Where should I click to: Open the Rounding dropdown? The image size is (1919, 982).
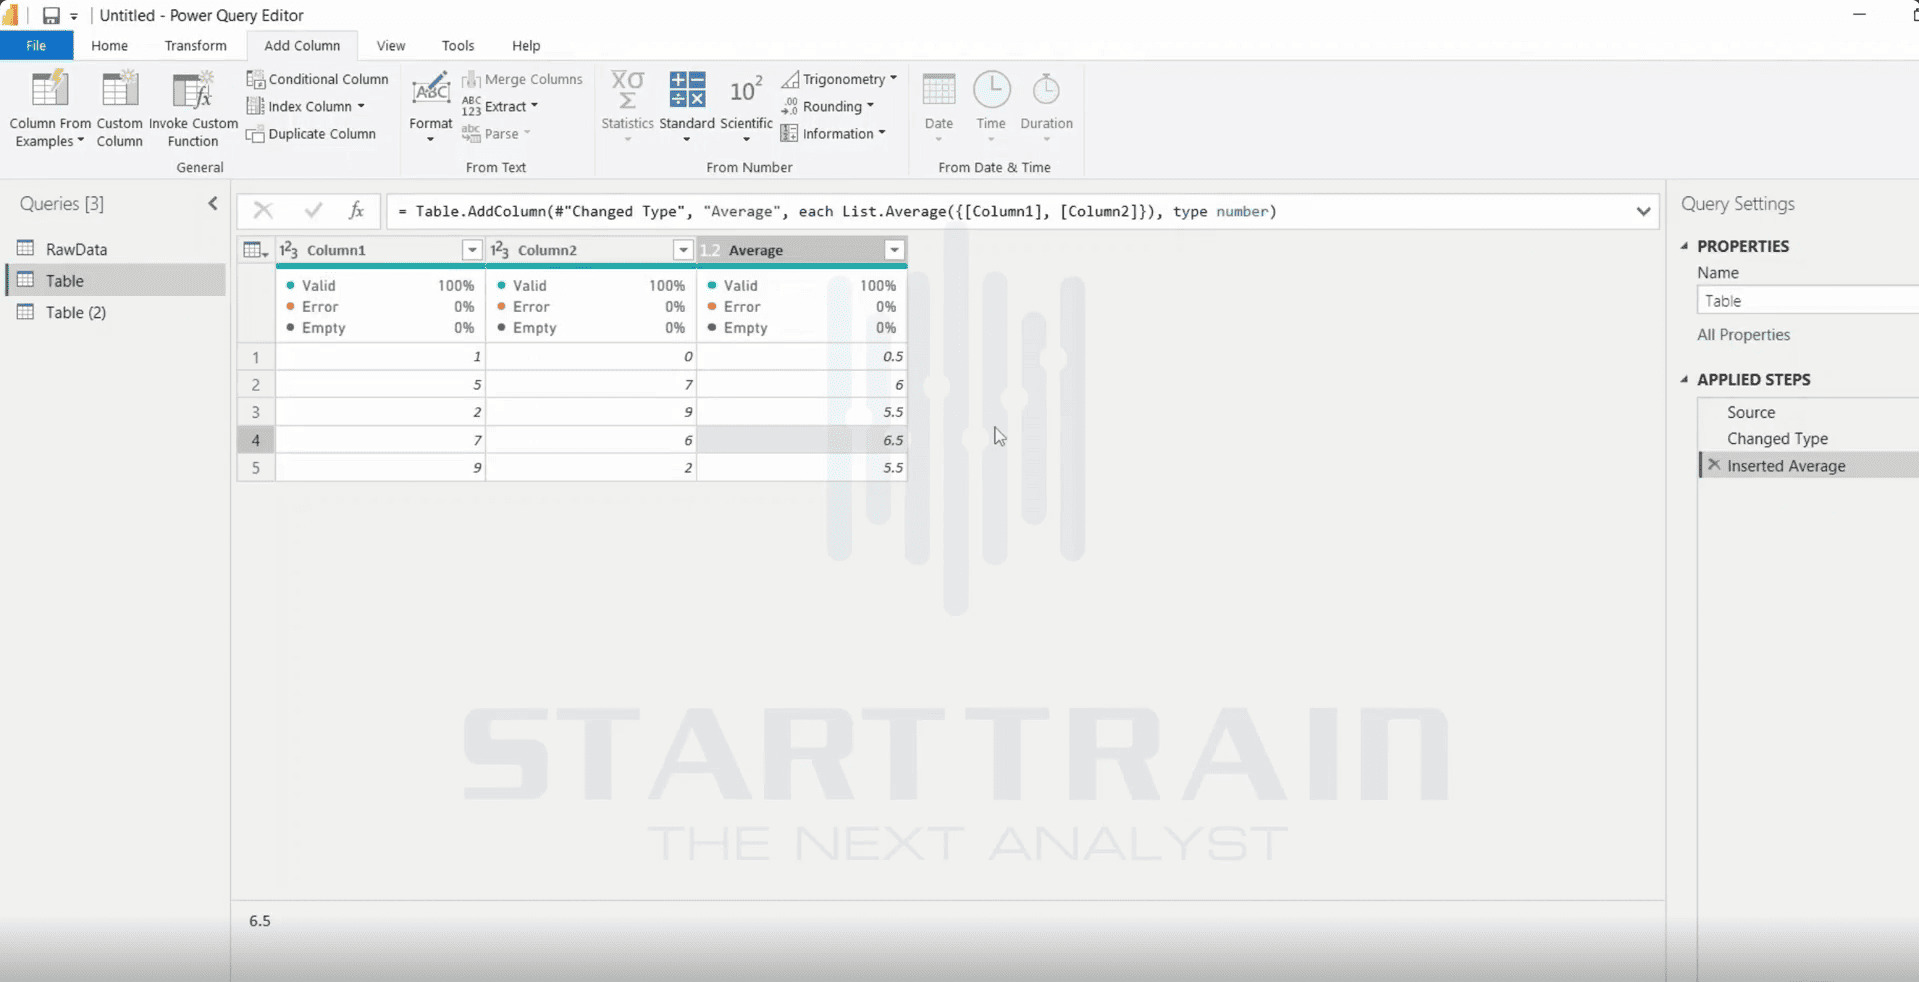click(x=870, y=106)
